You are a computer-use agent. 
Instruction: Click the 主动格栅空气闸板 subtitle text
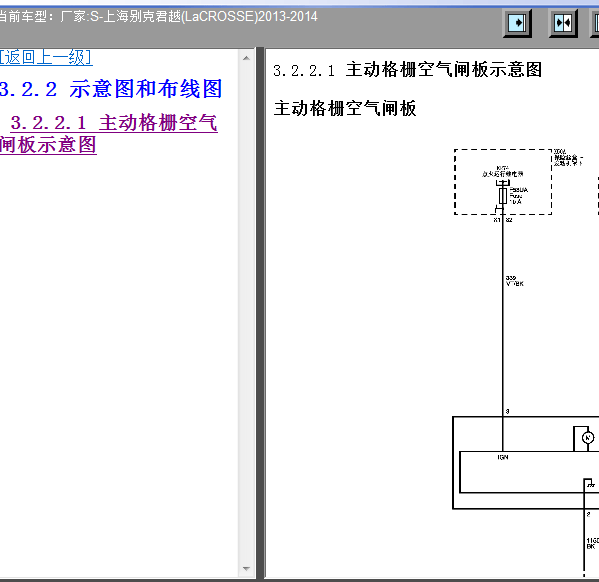(x=345, y=108)
